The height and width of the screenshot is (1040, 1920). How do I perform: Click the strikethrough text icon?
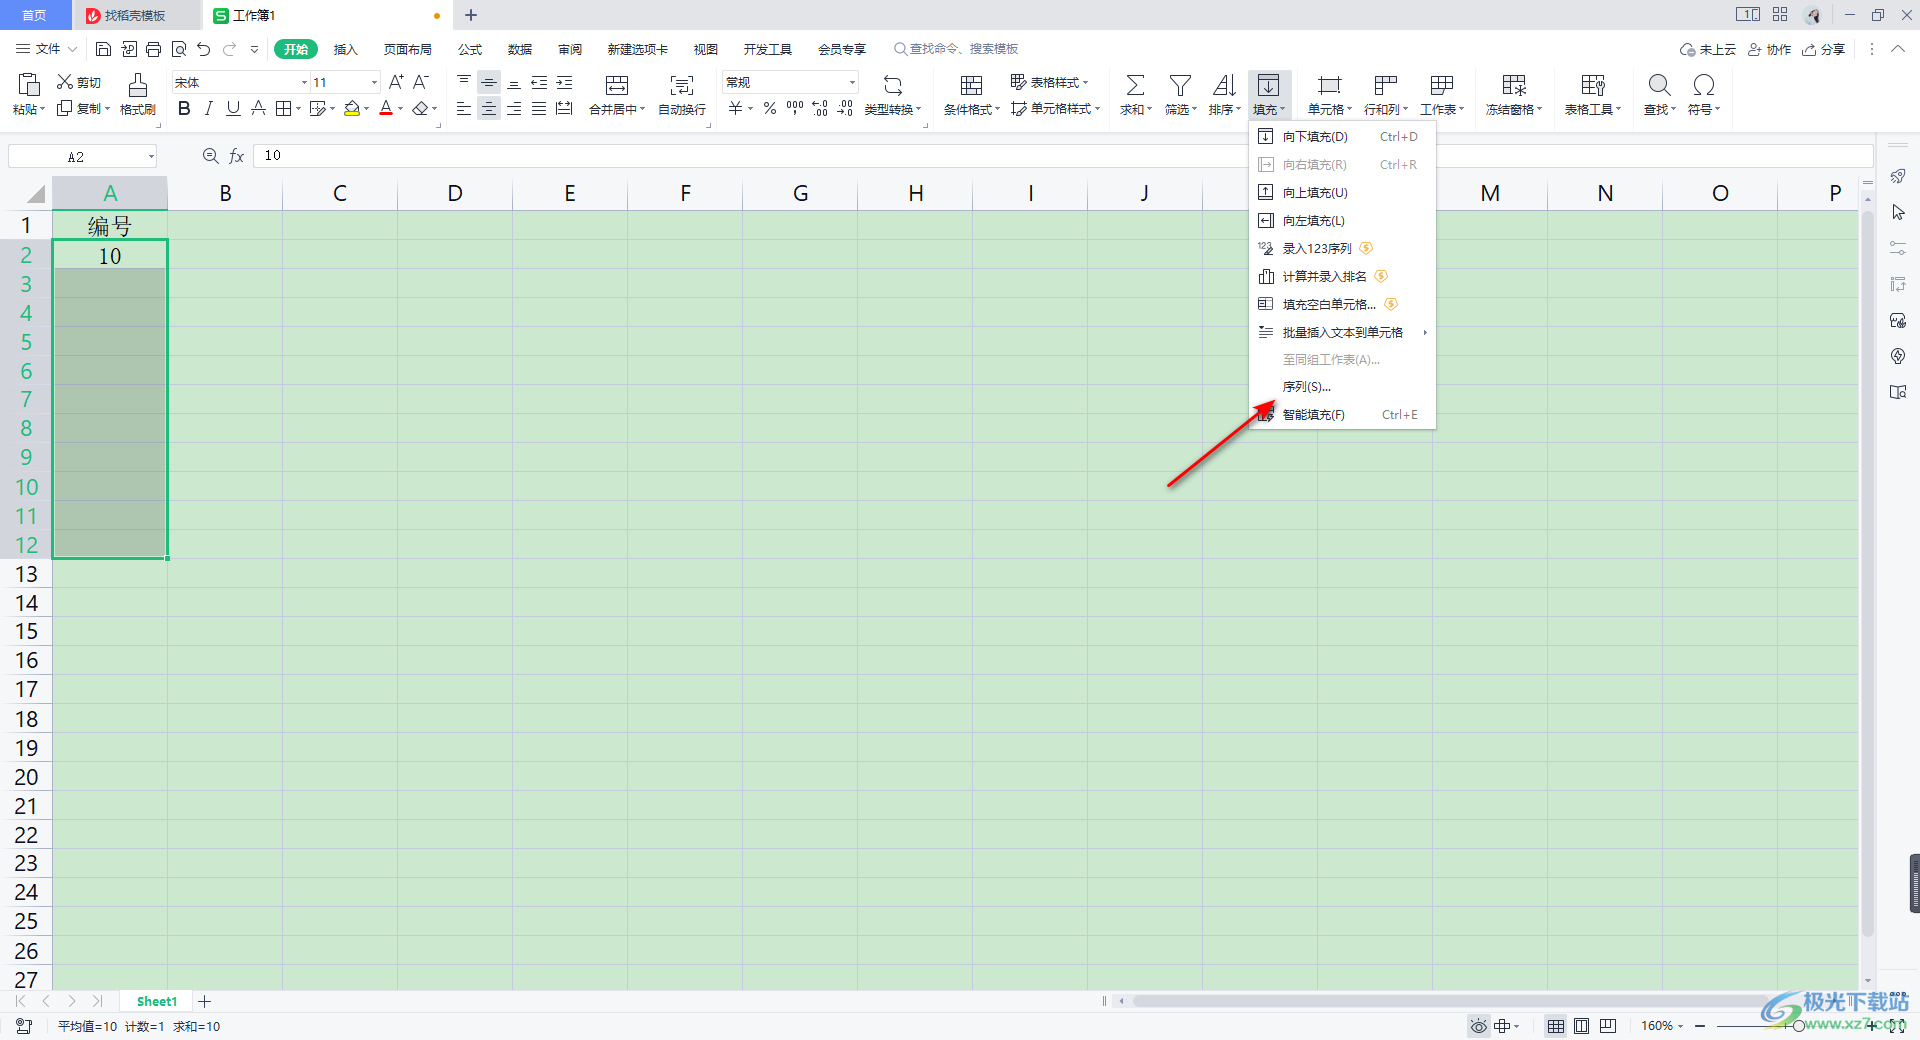(258, 108)
